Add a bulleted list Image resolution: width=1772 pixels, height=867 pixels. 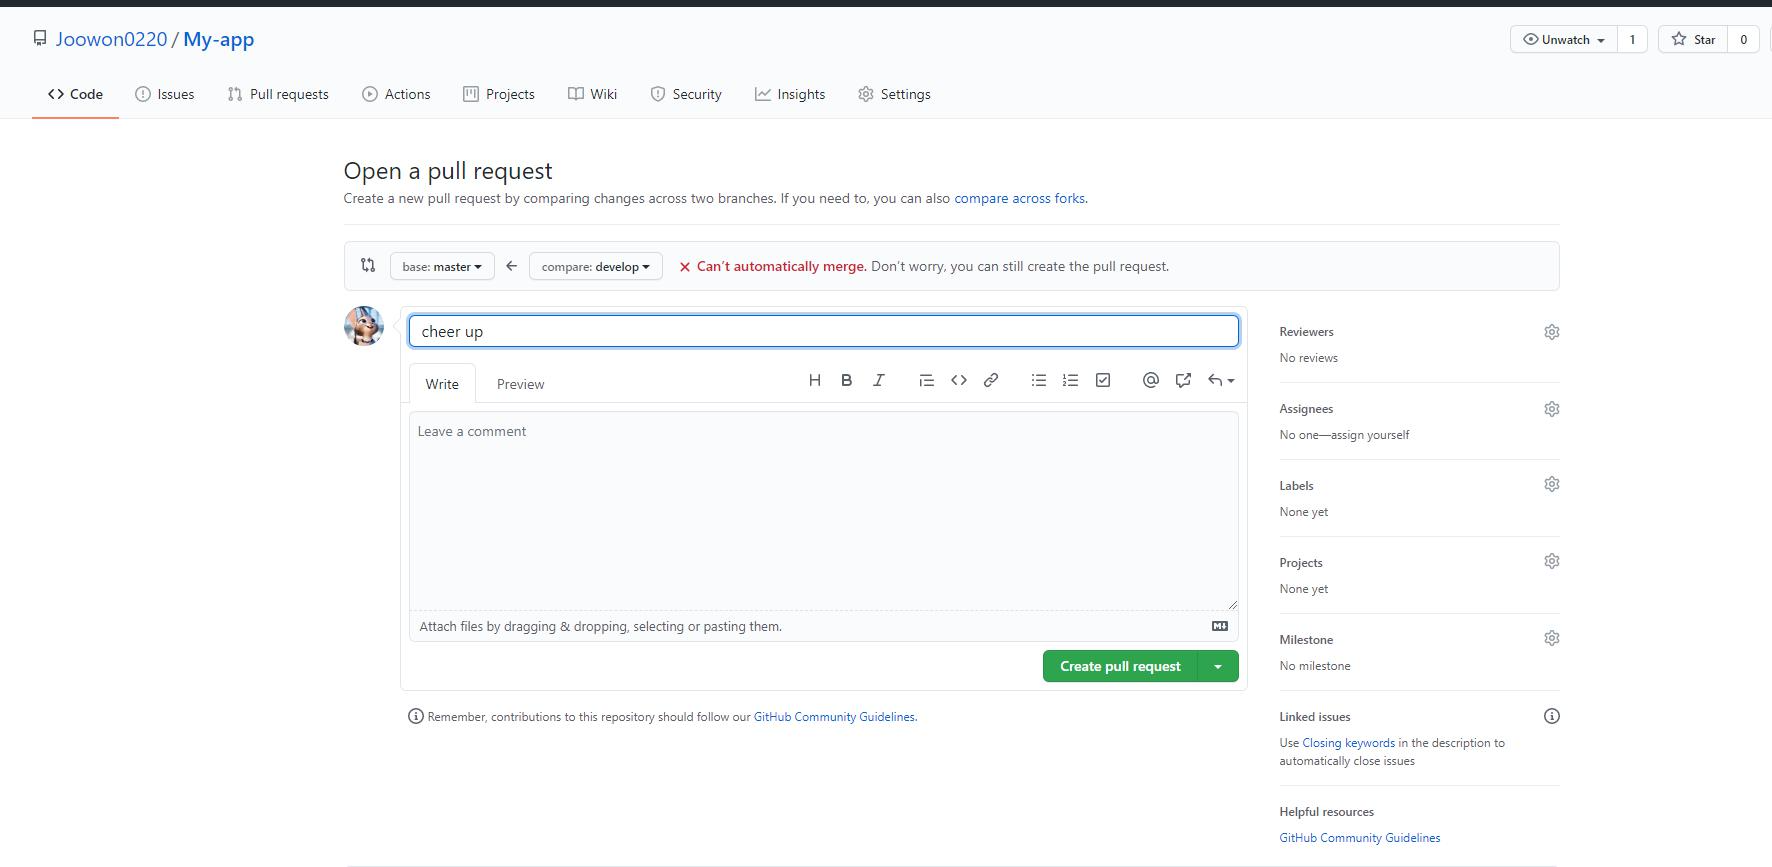click(x=1039, y=380)
